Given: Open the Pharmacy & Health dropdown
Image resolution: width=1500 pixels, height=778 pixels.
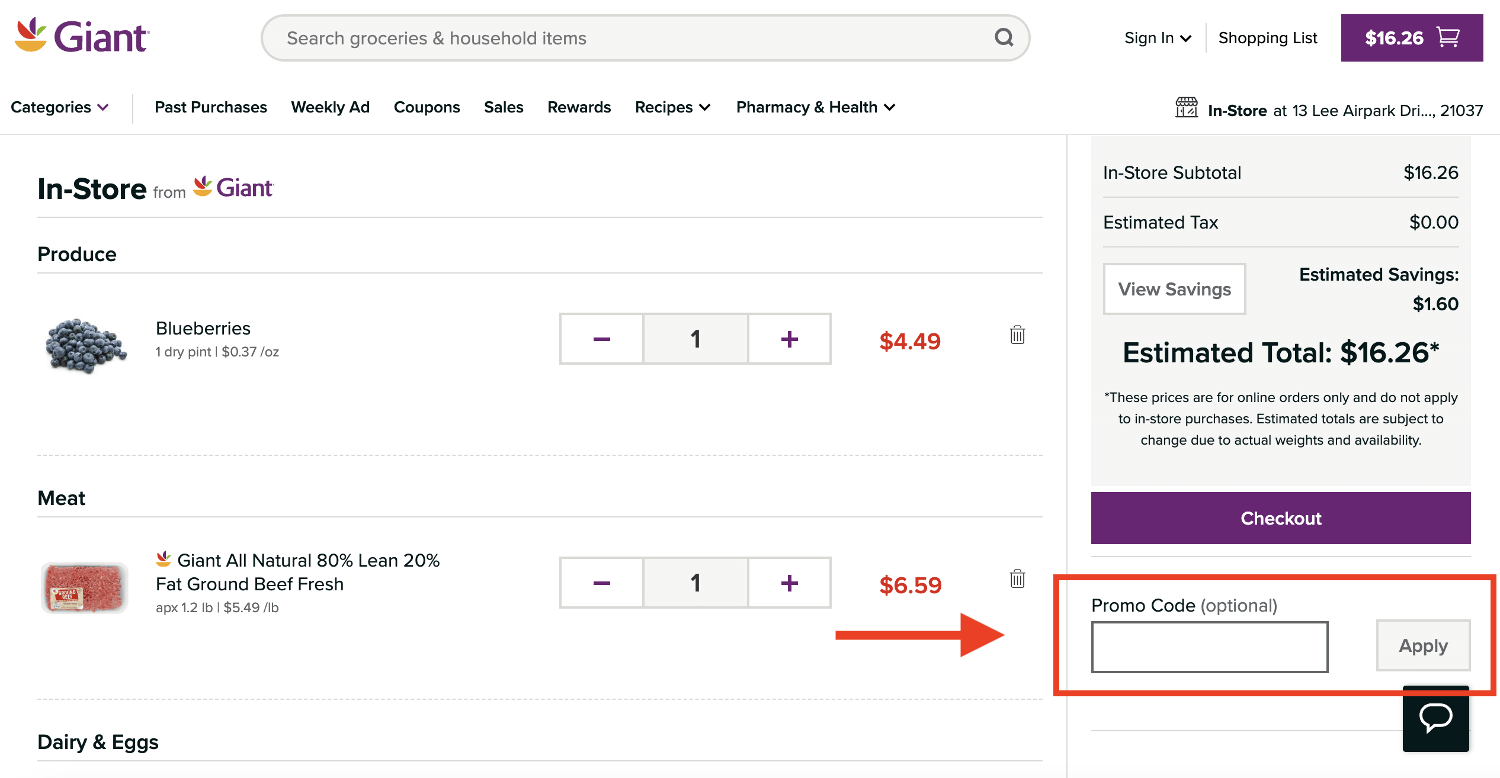Looking at the screenshot, I should tap(814, 107).
